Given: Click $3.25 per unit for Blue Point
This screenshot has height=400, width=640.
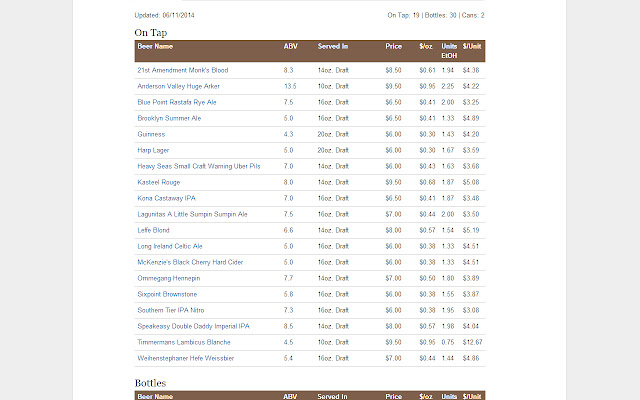Looking at the screenshot, I should point(471,102).
